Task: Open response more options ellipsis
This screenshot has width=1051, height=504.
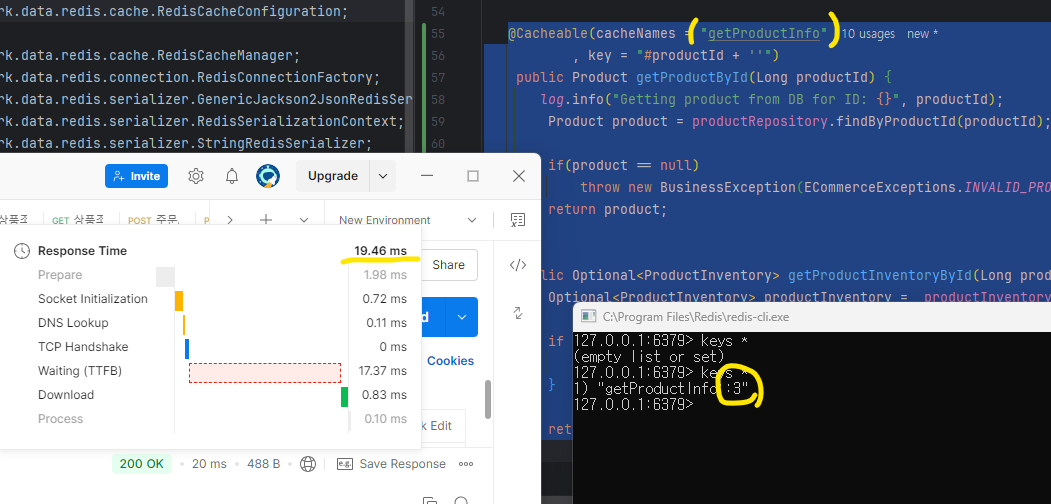Action: tap(466, 464)
